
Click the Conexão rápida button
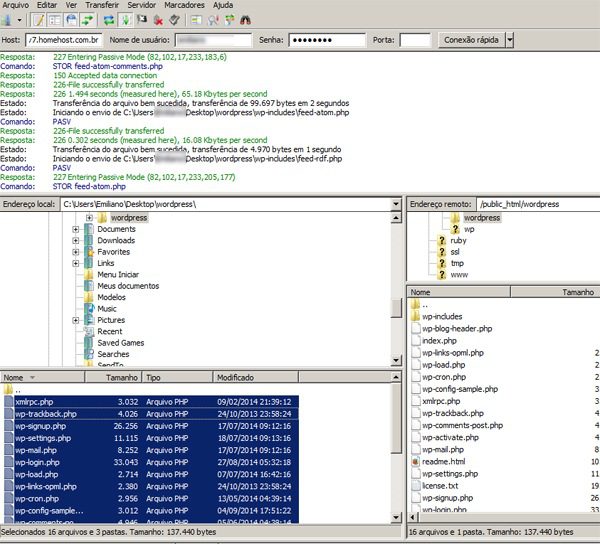tap(471, 40)
